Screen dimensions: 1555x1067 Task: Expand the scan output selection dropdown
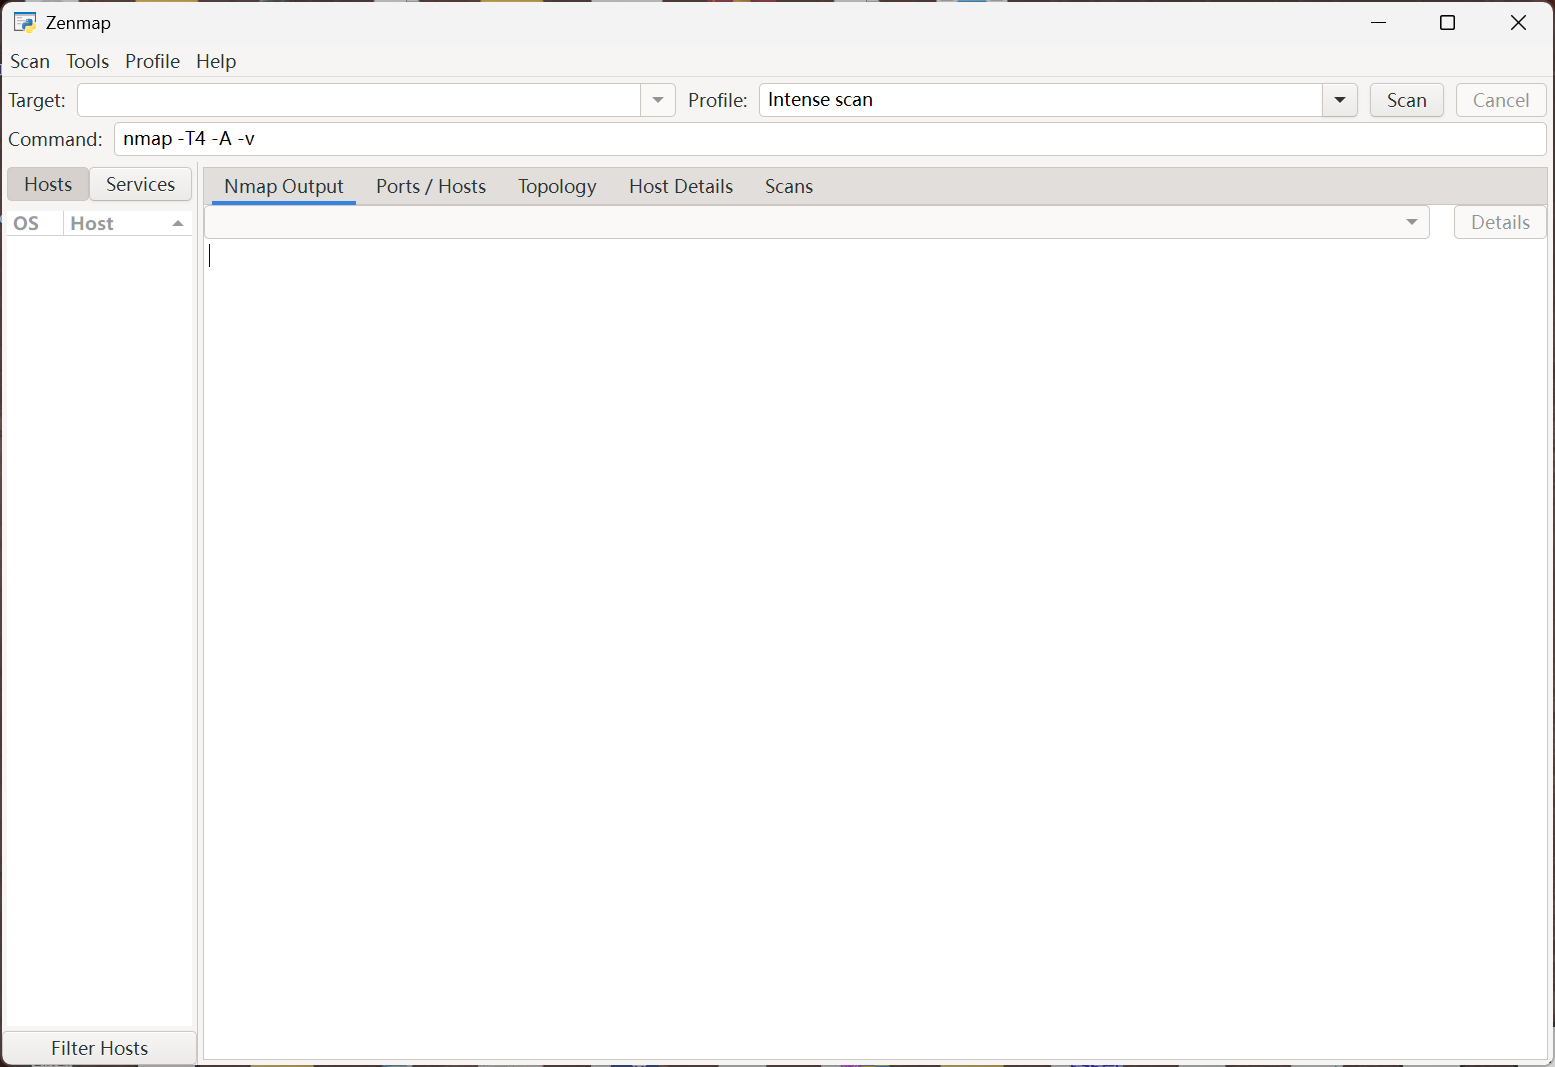1411,222
